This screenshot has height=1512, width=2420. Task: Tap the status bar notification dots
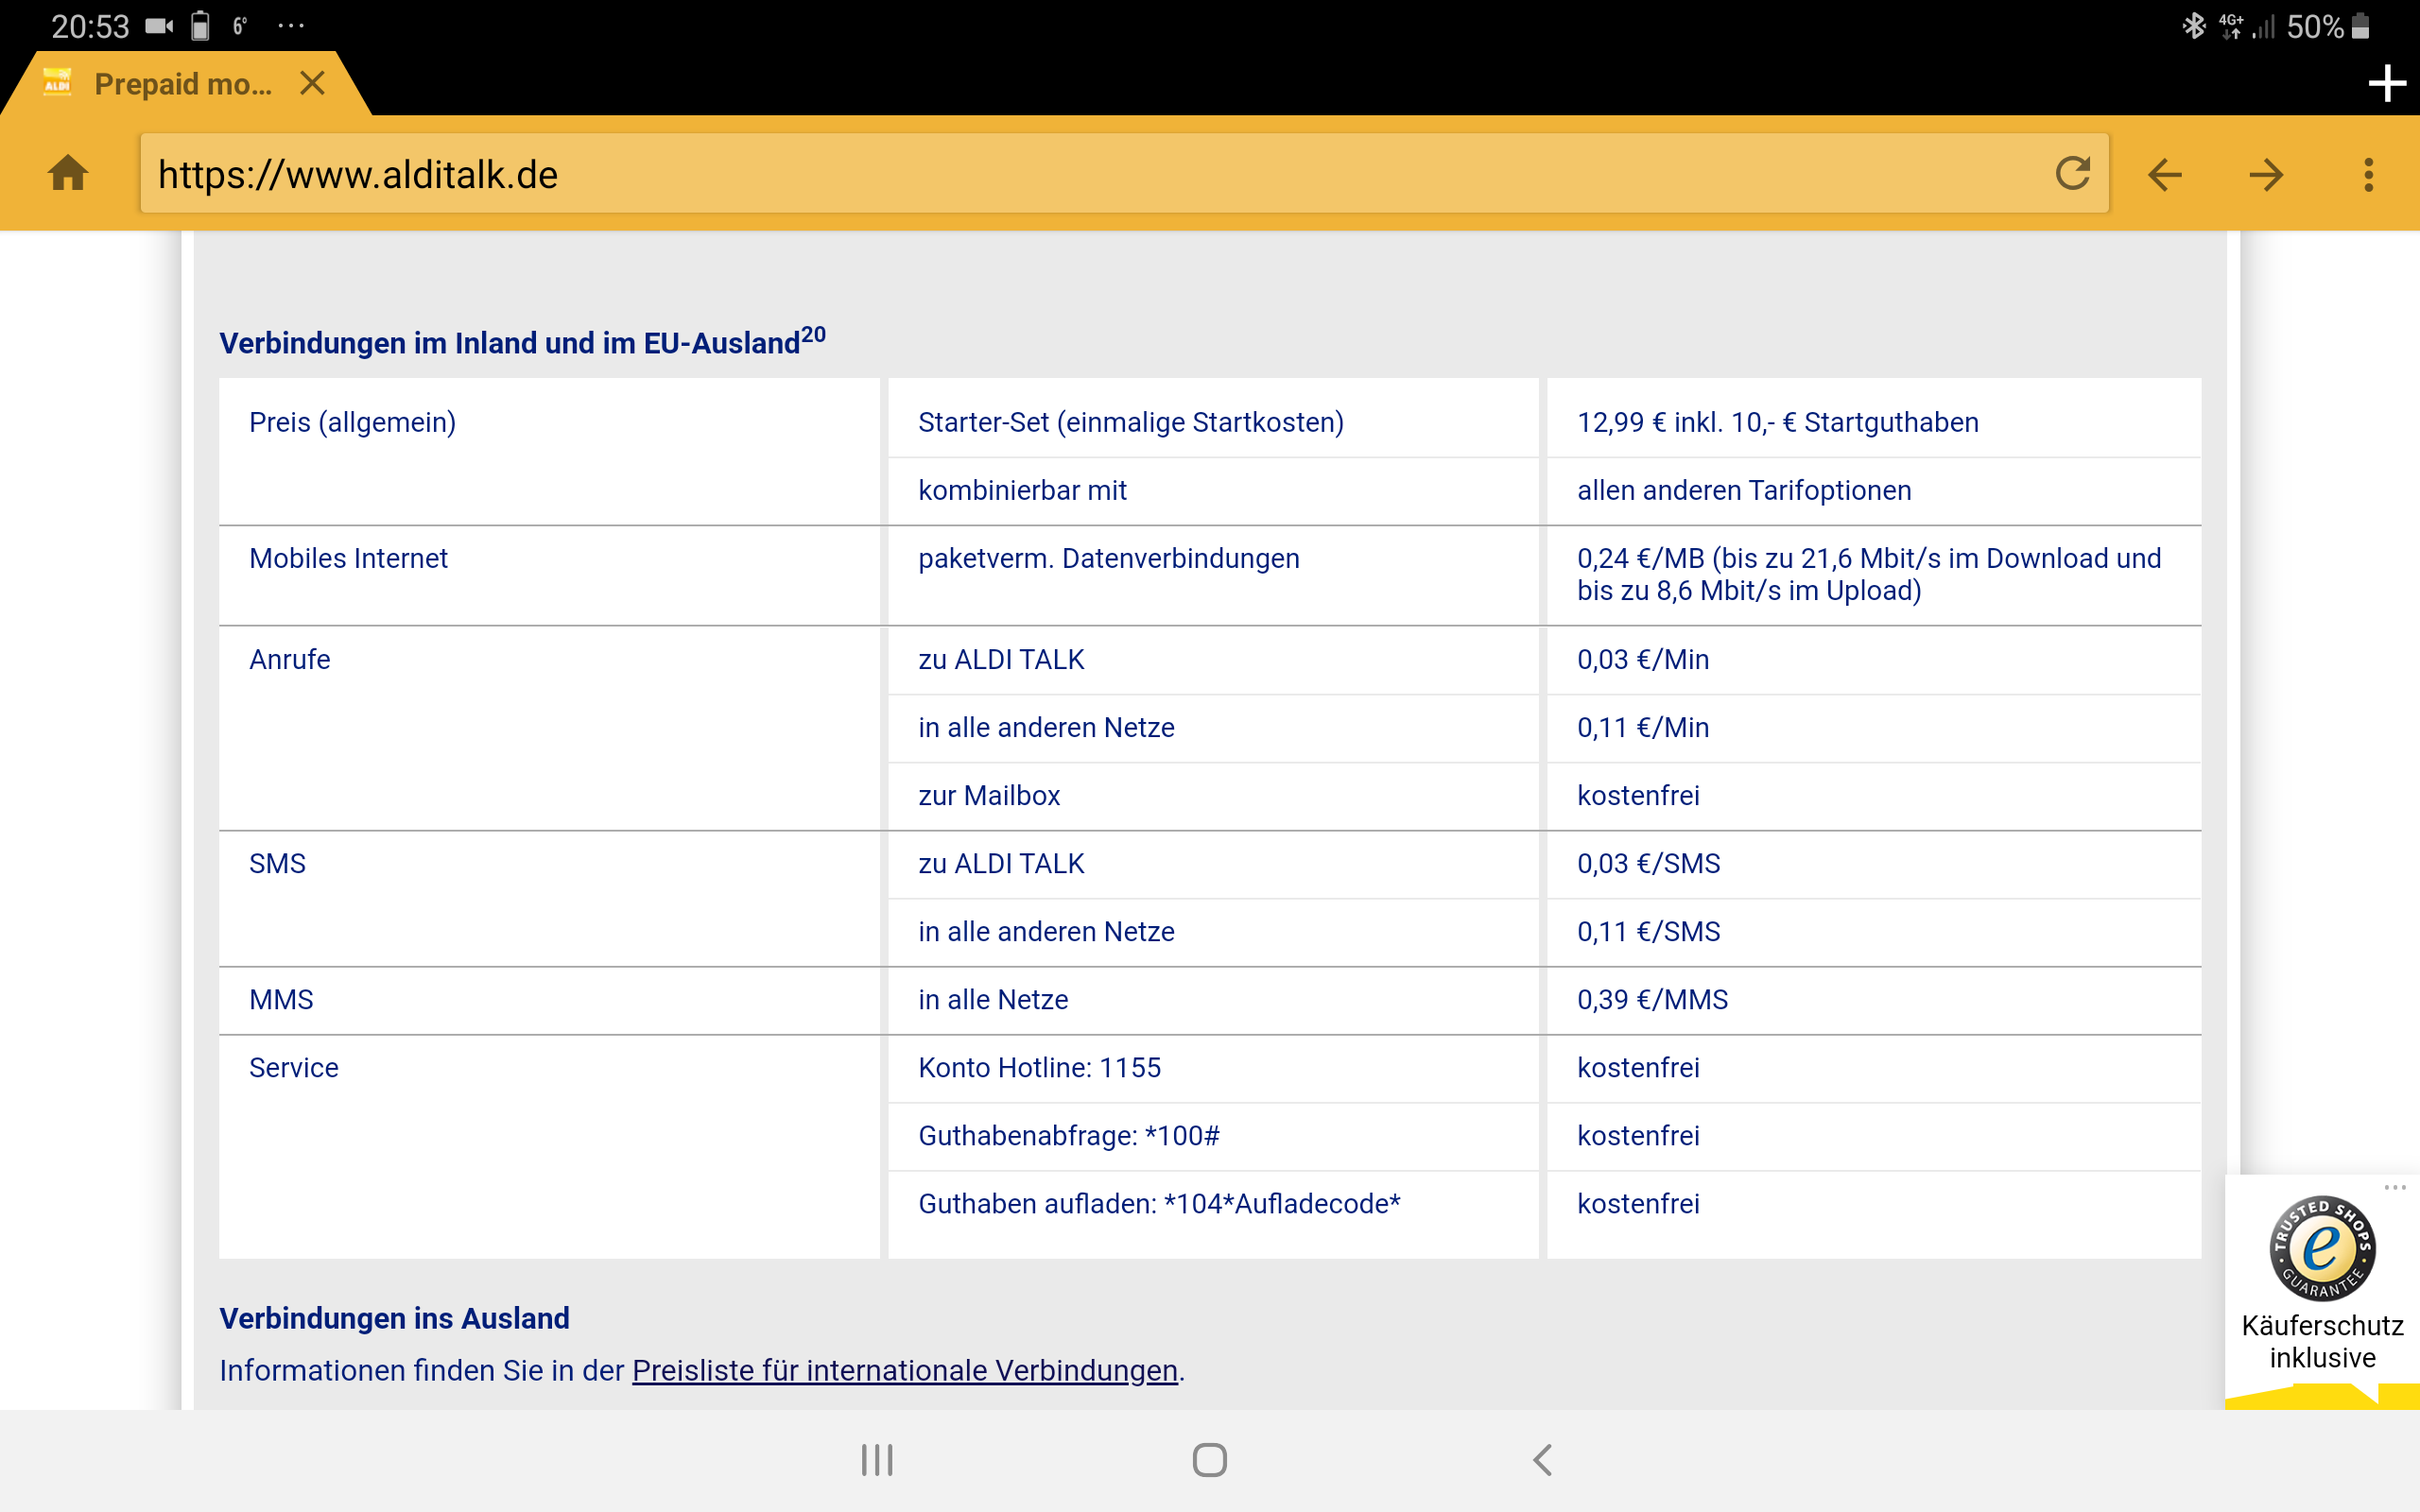click(x=291, y=26)
